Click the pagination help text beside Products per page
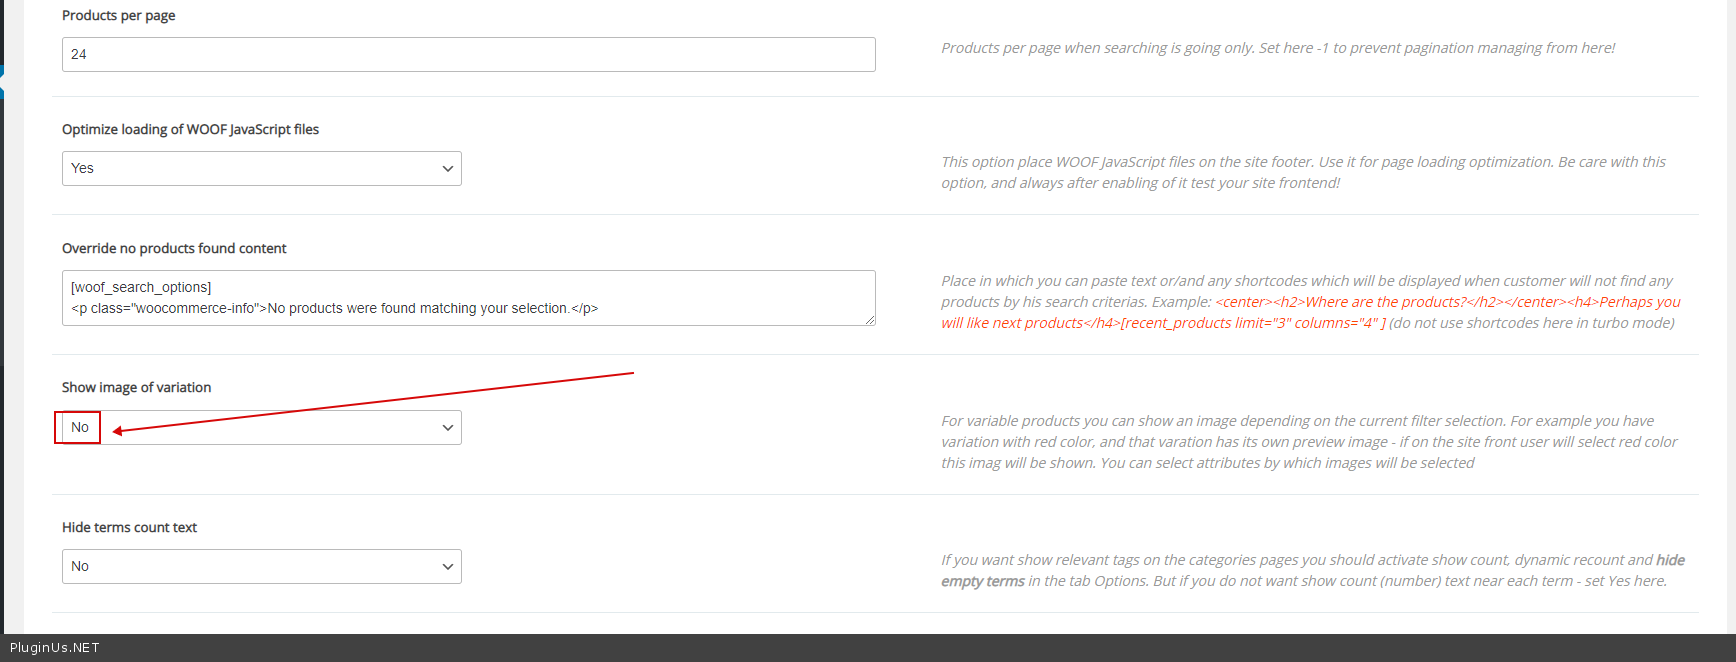1736x662 pixels. click(1277, 48)
